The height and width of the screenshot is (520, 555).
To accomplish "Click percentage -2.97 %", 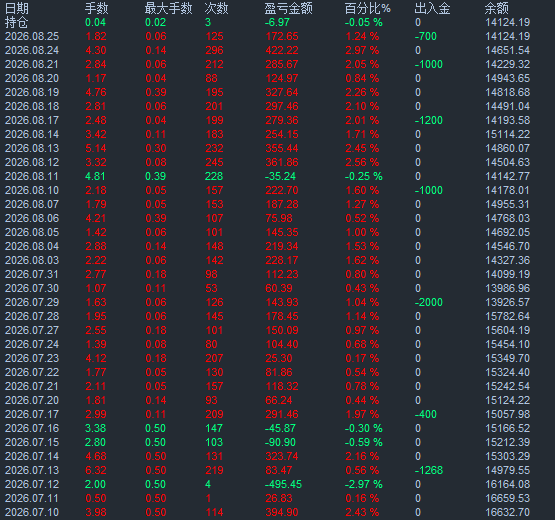I will 364,484.
